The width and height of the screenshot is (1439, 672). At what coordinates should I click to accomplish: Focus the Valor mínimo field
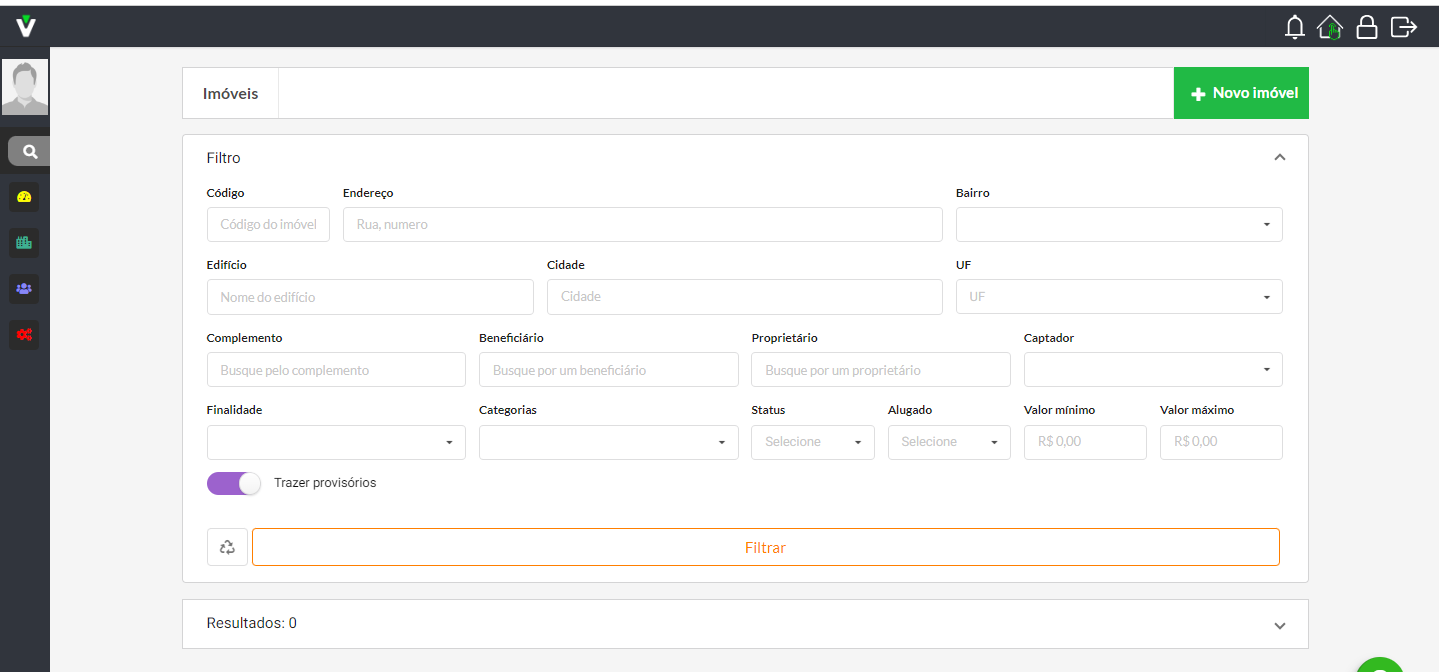pyautogui.click(x=1085, y=442)
